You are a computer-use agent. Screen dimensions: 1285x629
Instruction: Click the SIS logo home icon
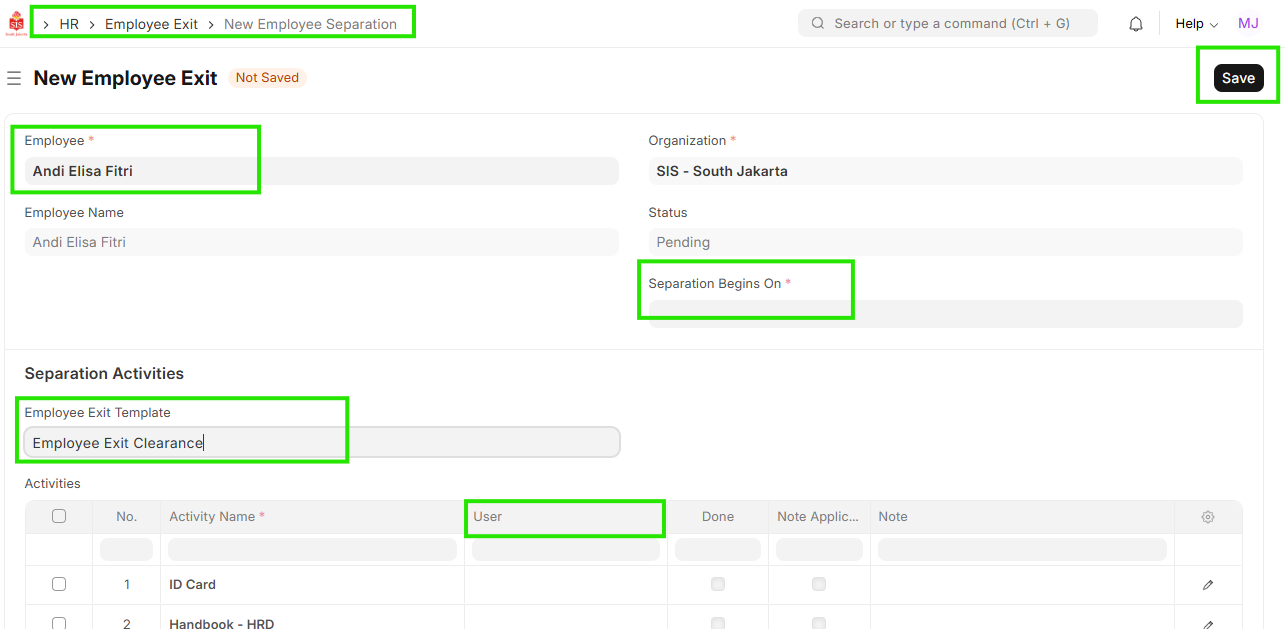coord(15,23)
